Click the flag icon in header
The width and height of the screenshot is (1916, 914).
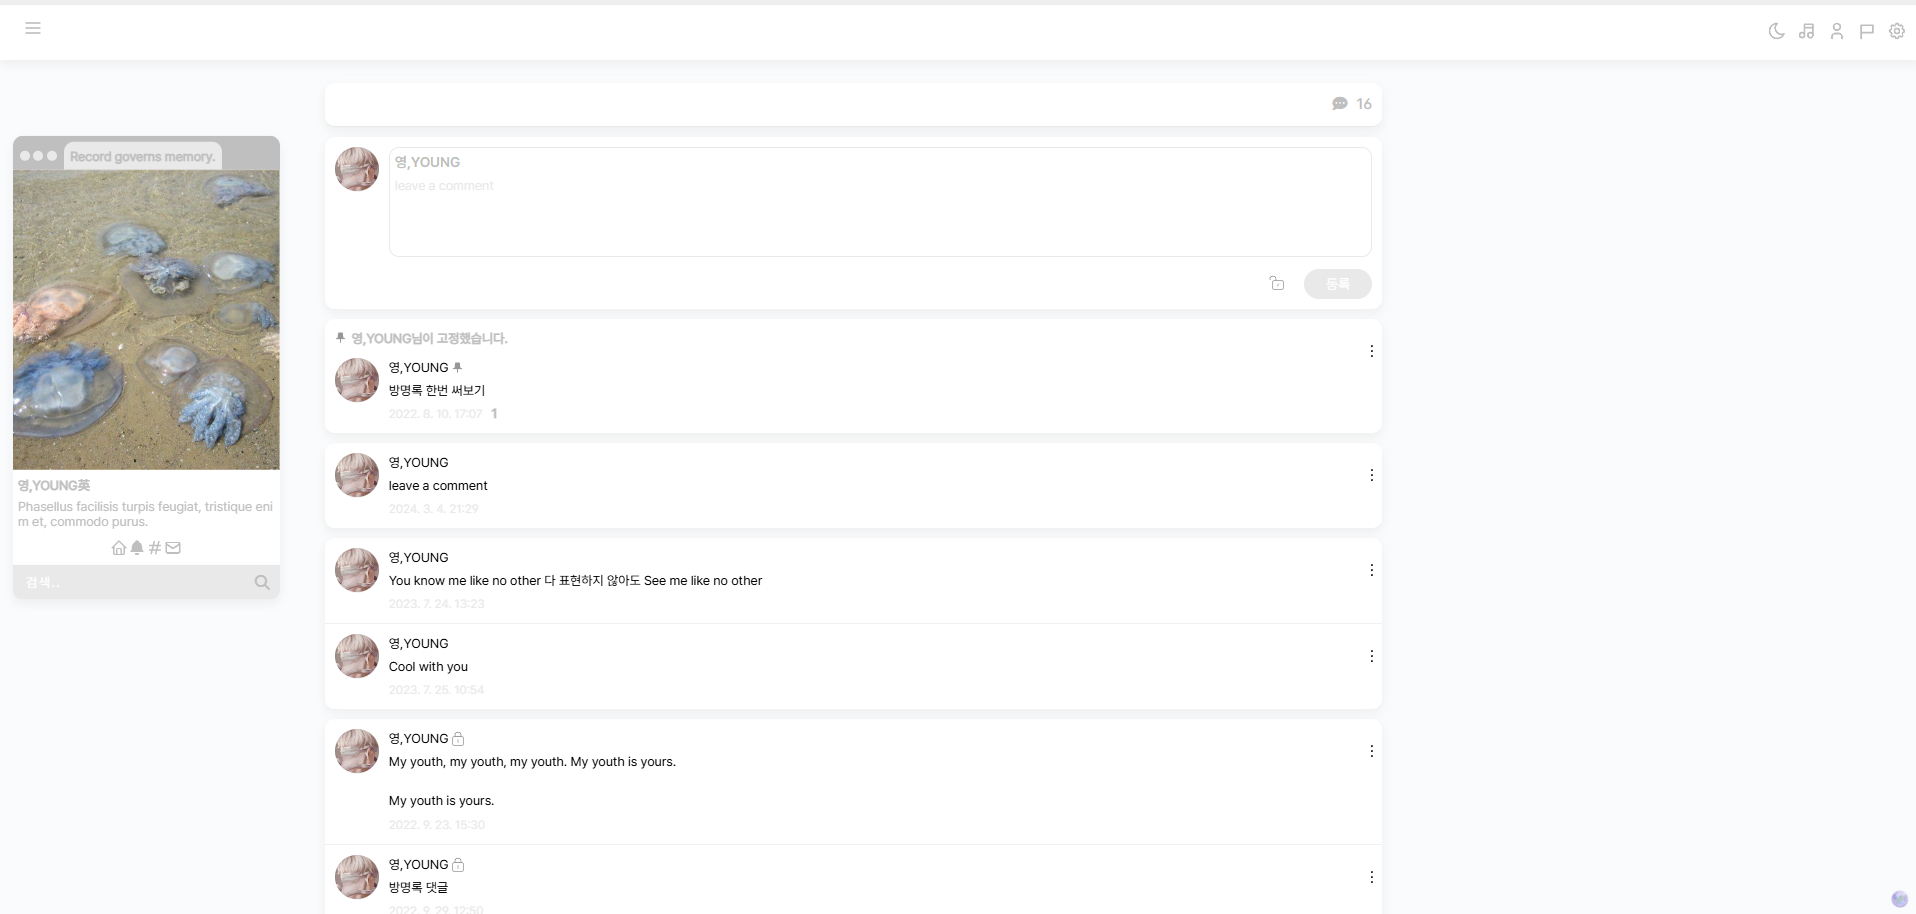1866,31
